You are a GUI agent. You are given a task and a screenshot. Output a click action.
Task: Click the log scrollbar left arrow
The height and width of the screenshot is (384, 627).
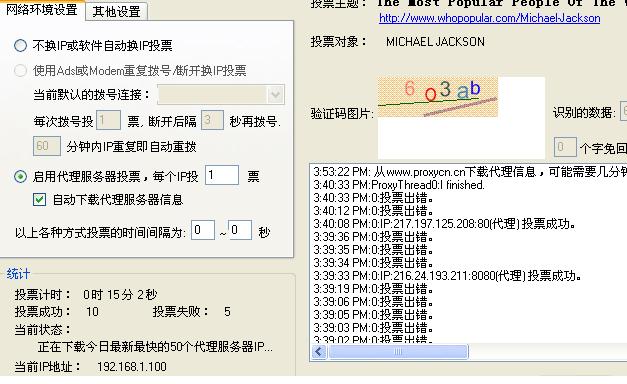pyautogui.click(x=319, y=352)
